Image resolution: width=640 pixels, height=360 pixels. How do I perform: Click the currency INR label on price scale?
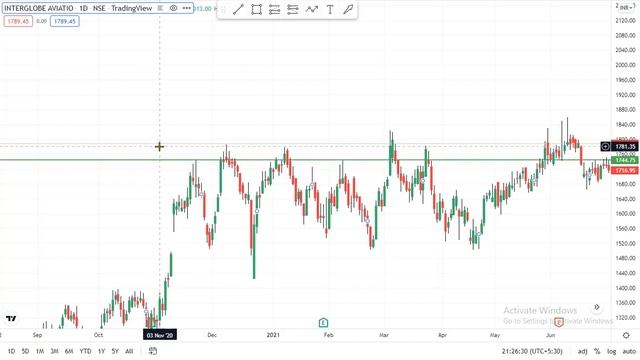click(626, 7)
